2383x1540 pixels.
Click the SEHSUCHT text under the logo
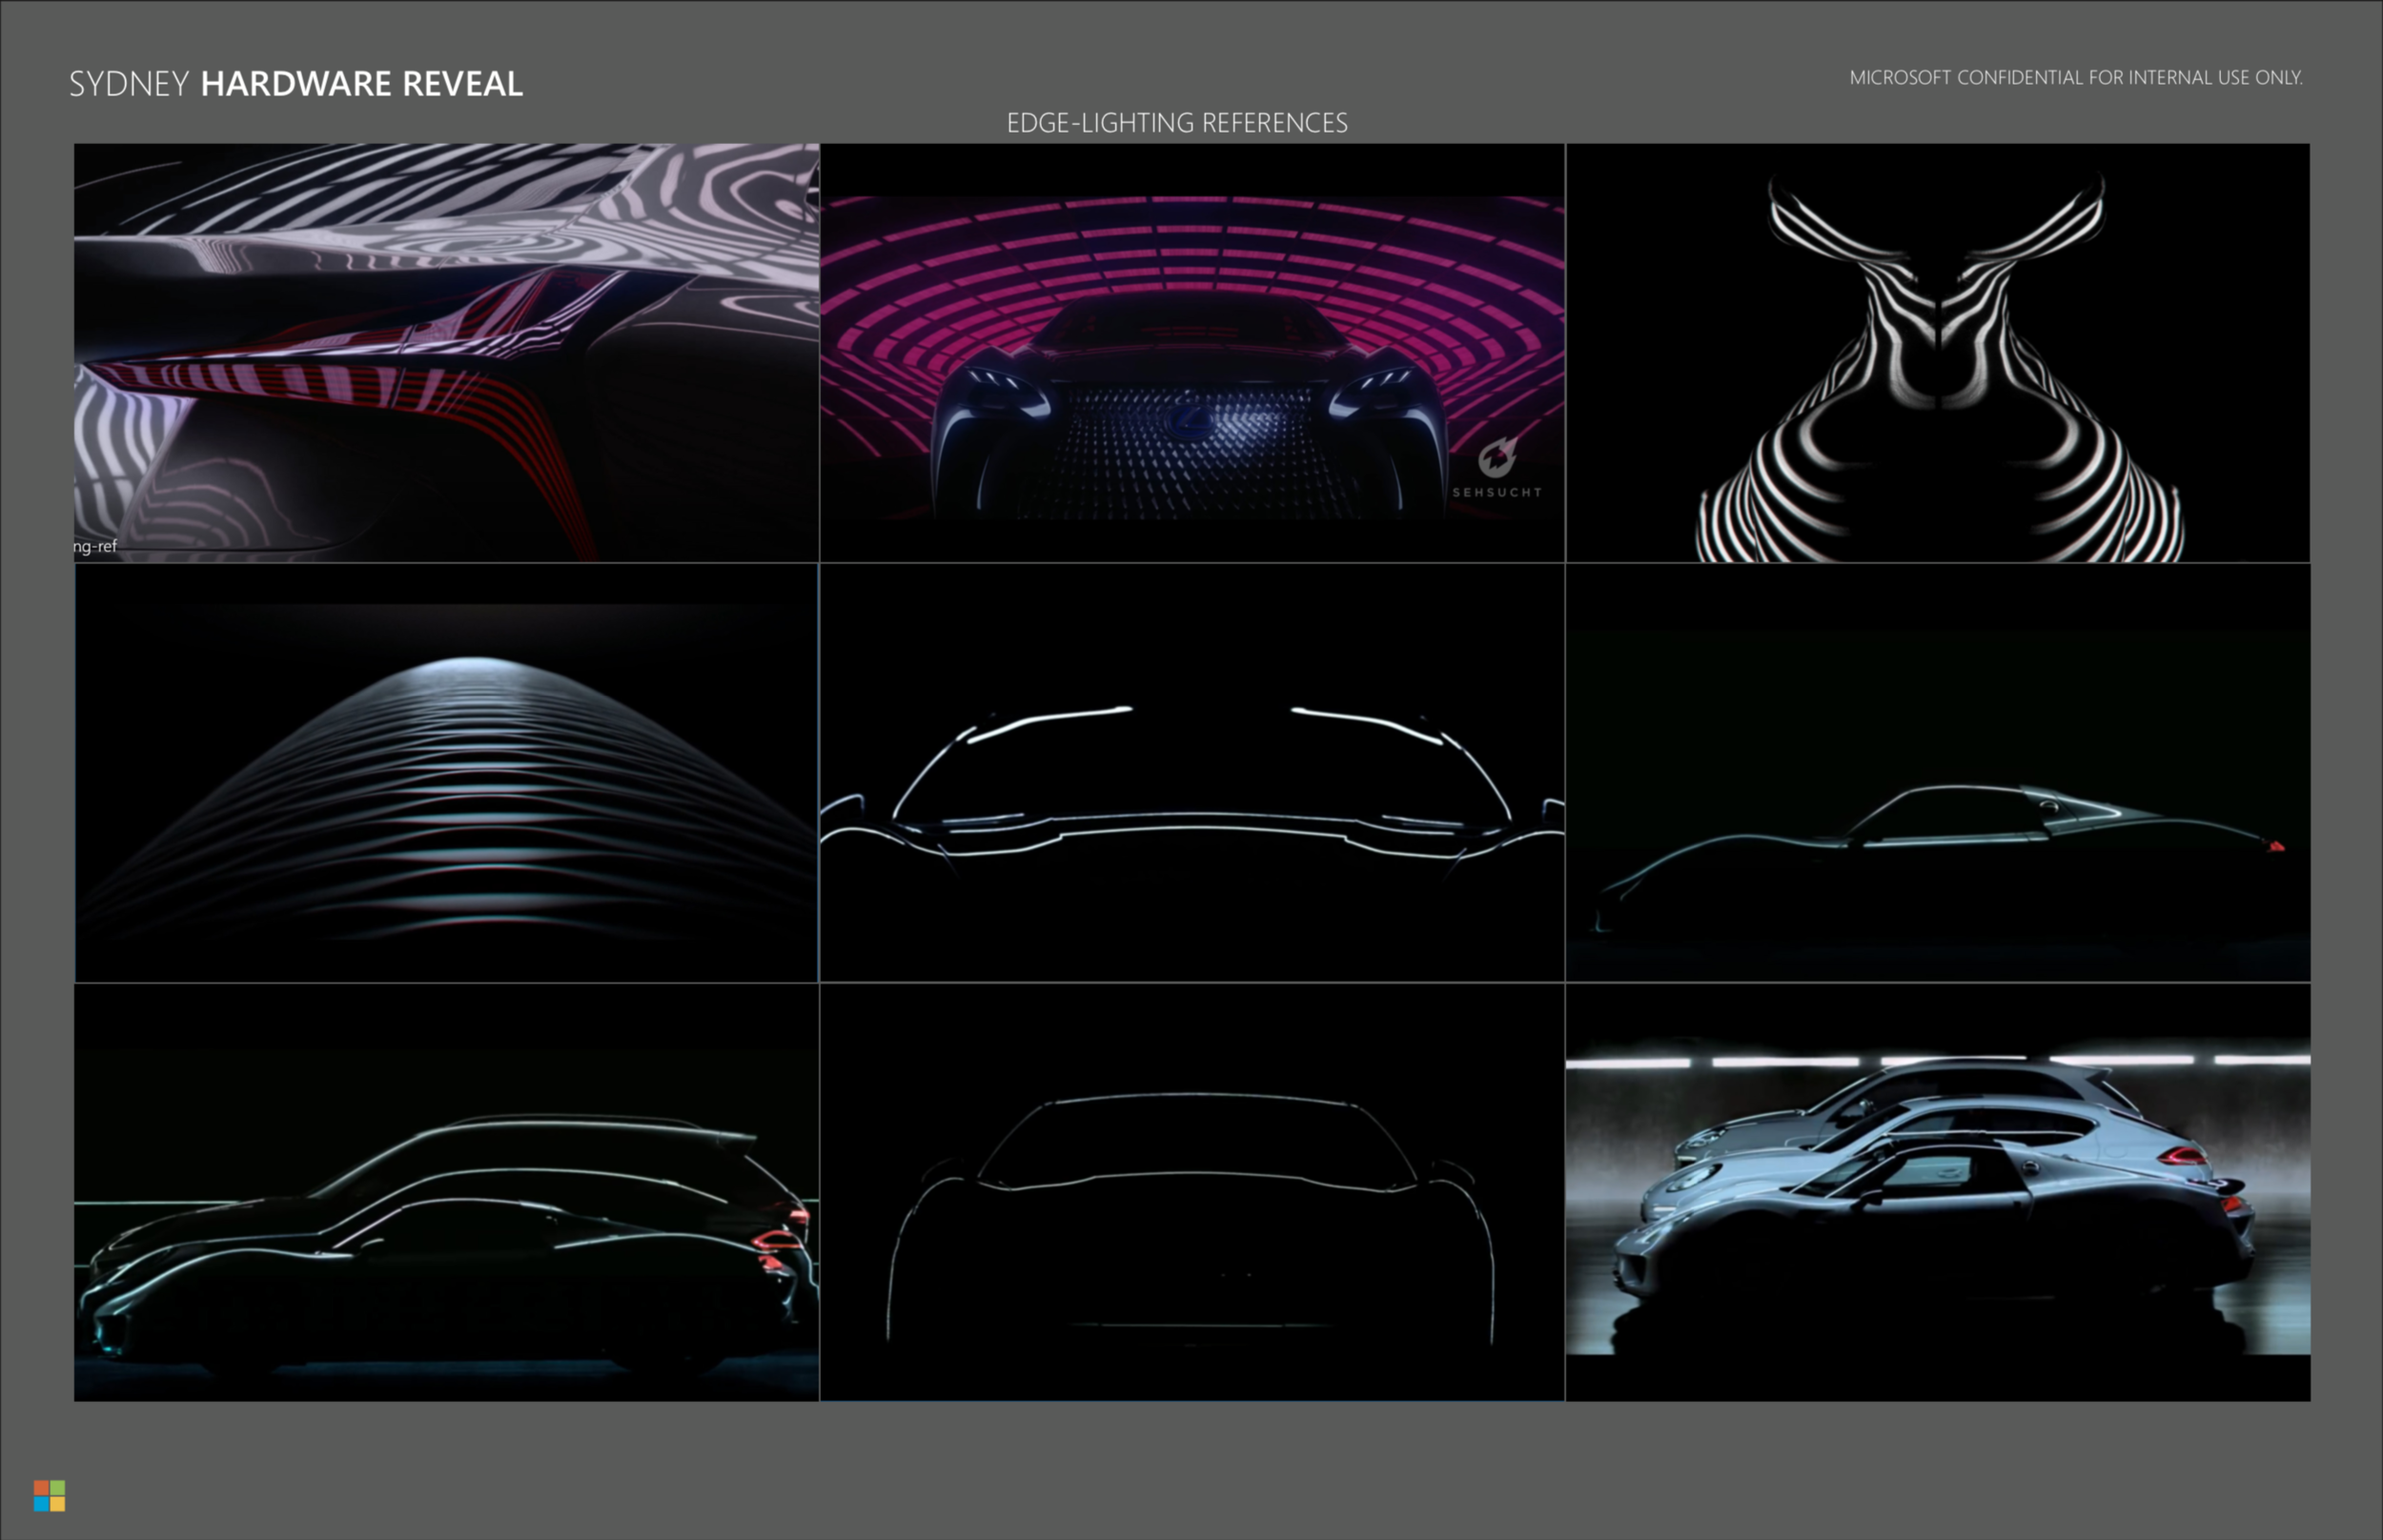click(1497, 492)
